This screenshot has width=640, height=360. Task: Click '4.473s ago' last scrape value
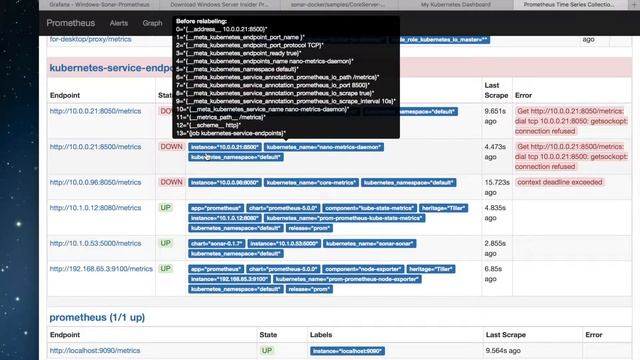pyautogui.click(x=495, y=151)
